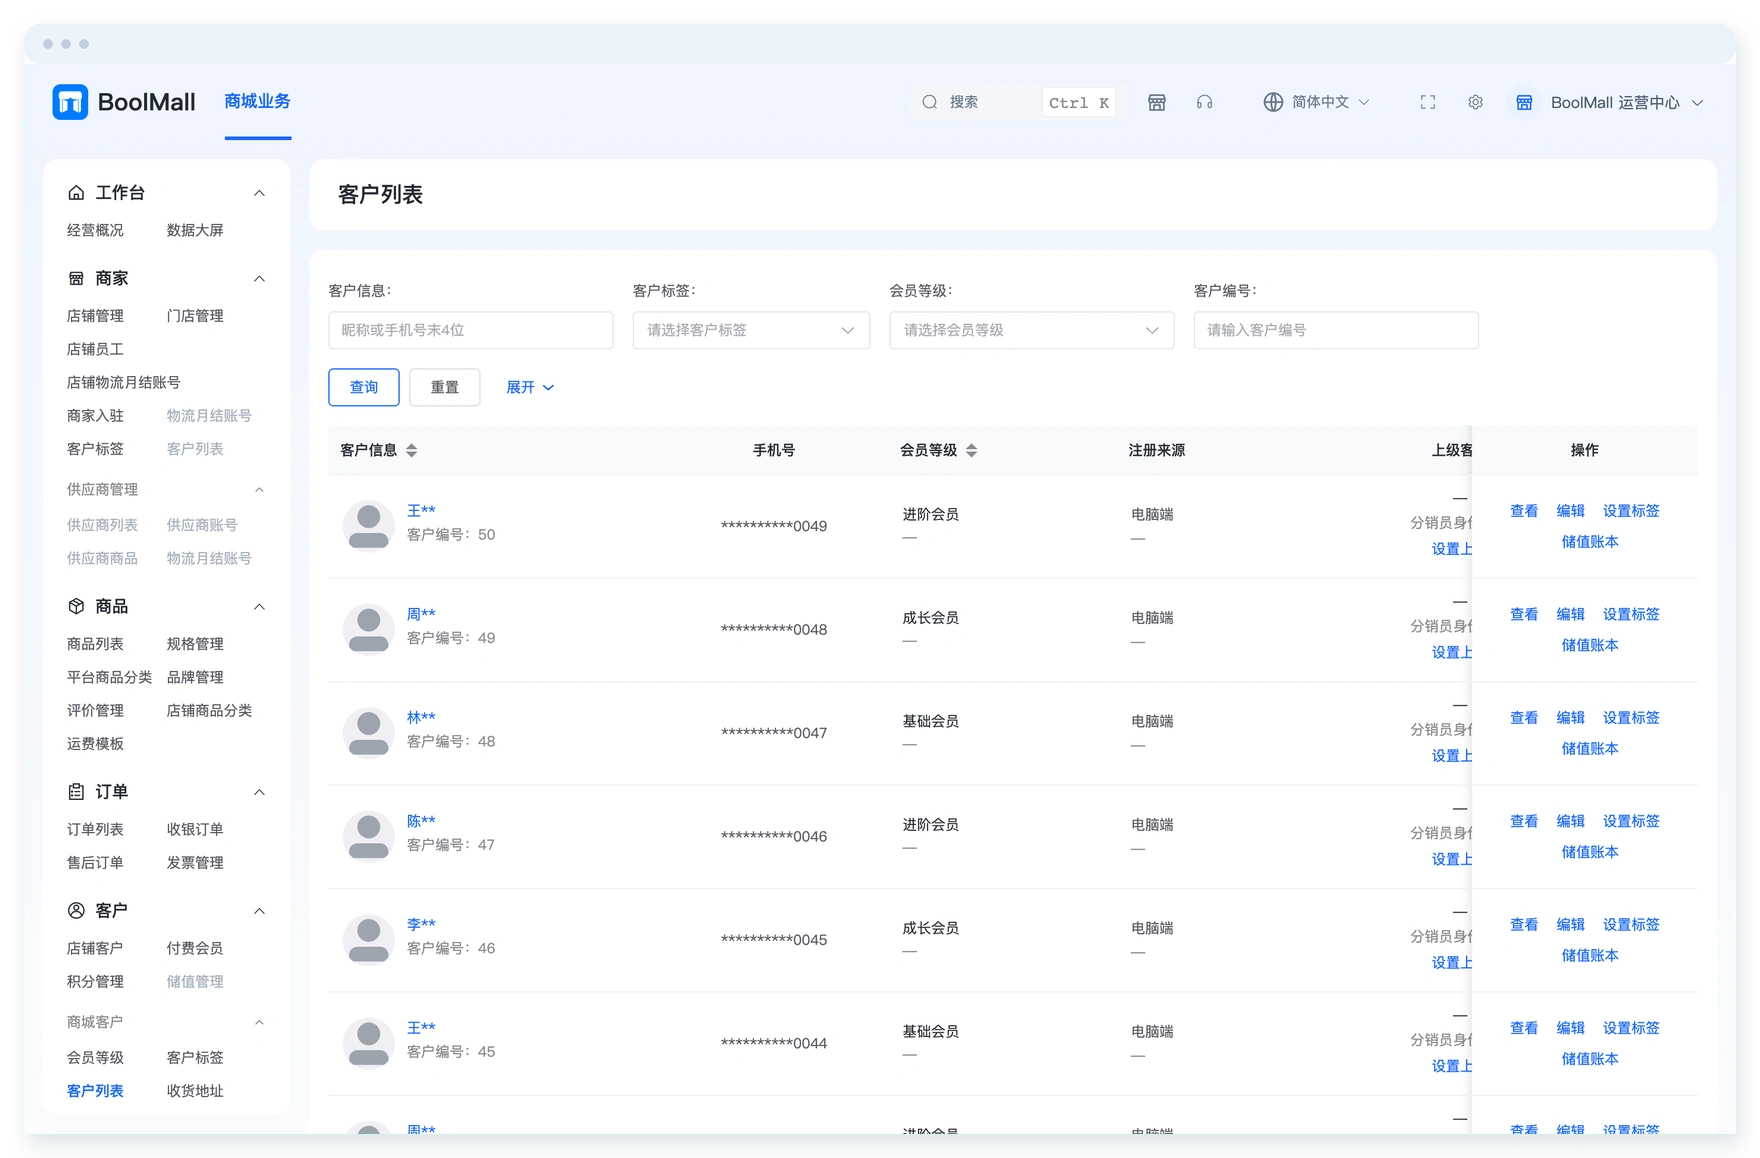The height and width of the screenshot is (1158, 1760).
Task: Click phone number ending 0049
Action: tap(774, 527)
